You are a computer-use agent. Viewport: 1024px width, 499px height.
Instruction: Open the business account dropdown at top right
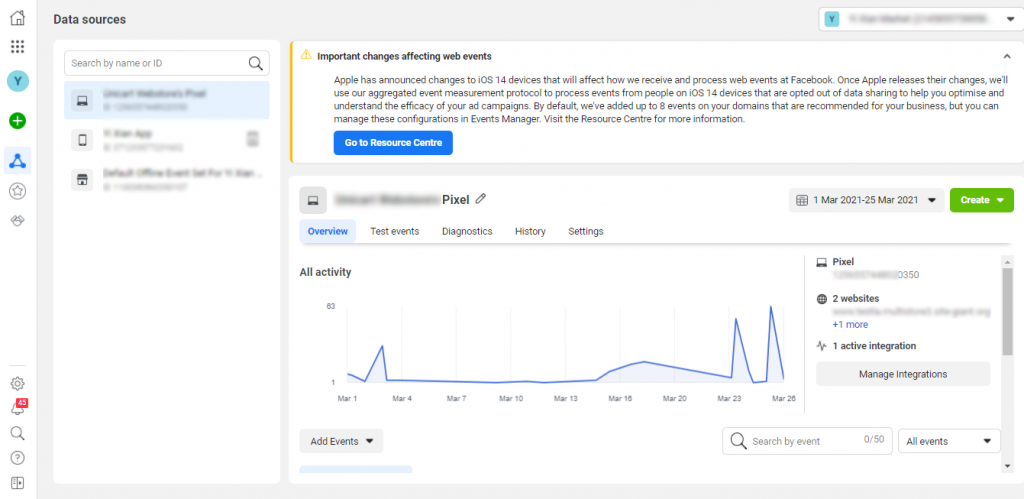click(x=921, y=19)
